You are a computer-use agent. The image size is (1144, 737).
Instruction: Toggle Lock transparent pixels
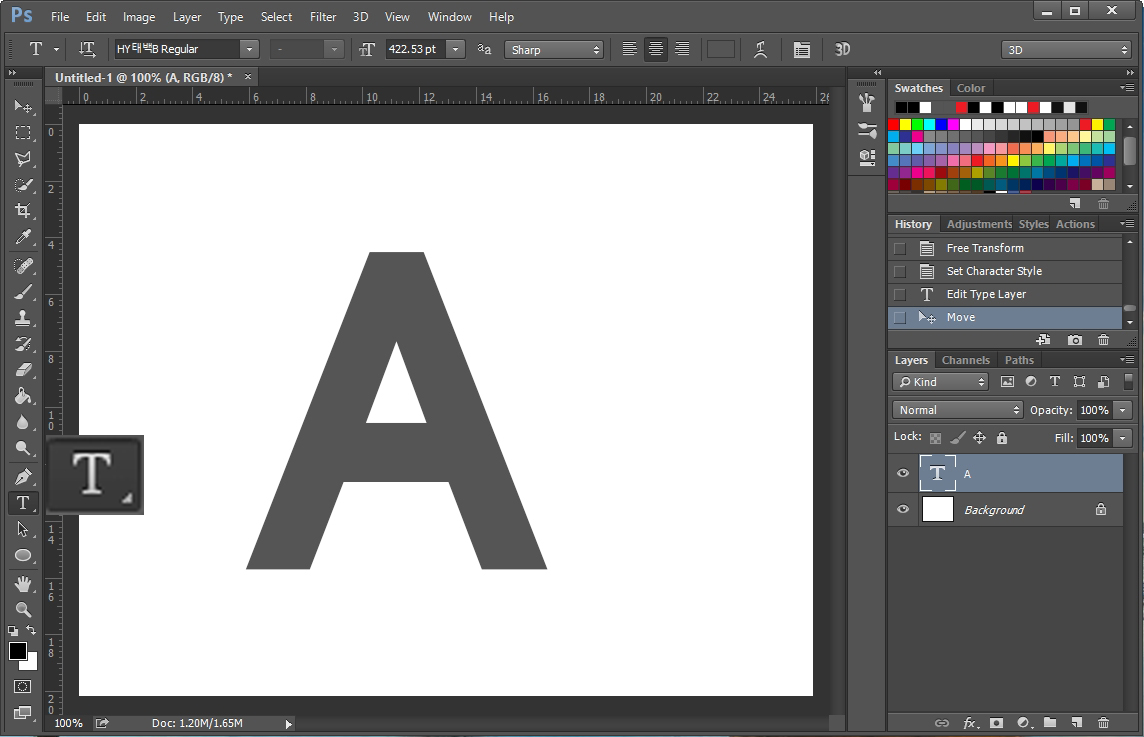(935, 438)
